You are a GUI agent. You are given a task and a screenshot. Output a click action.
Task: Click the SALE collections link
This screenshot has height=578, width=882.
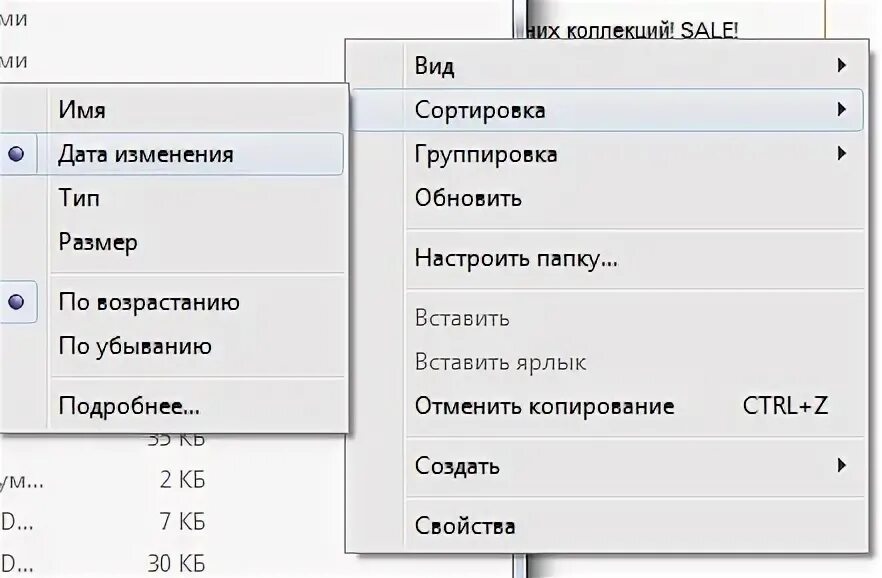click(633, 30)
